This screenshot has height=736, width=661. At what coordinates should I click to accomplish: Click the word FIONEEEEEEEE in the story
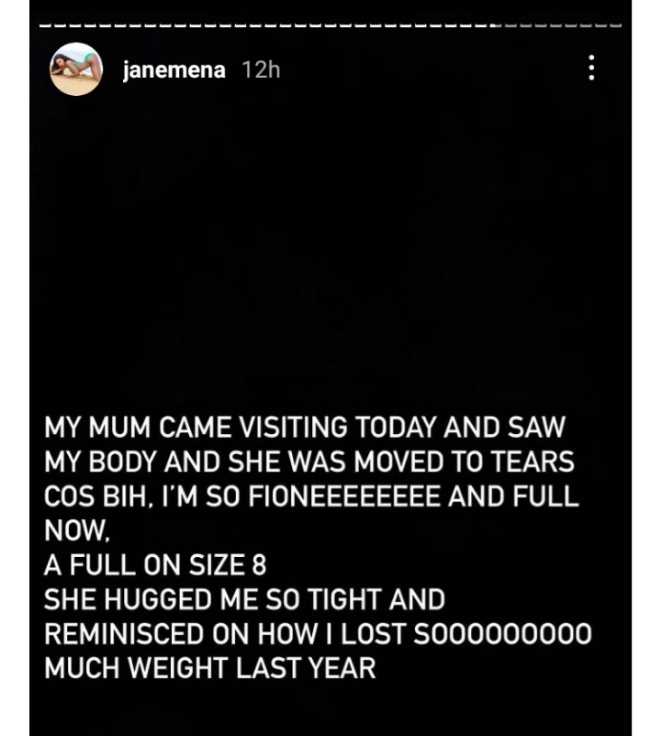[344, 496]
